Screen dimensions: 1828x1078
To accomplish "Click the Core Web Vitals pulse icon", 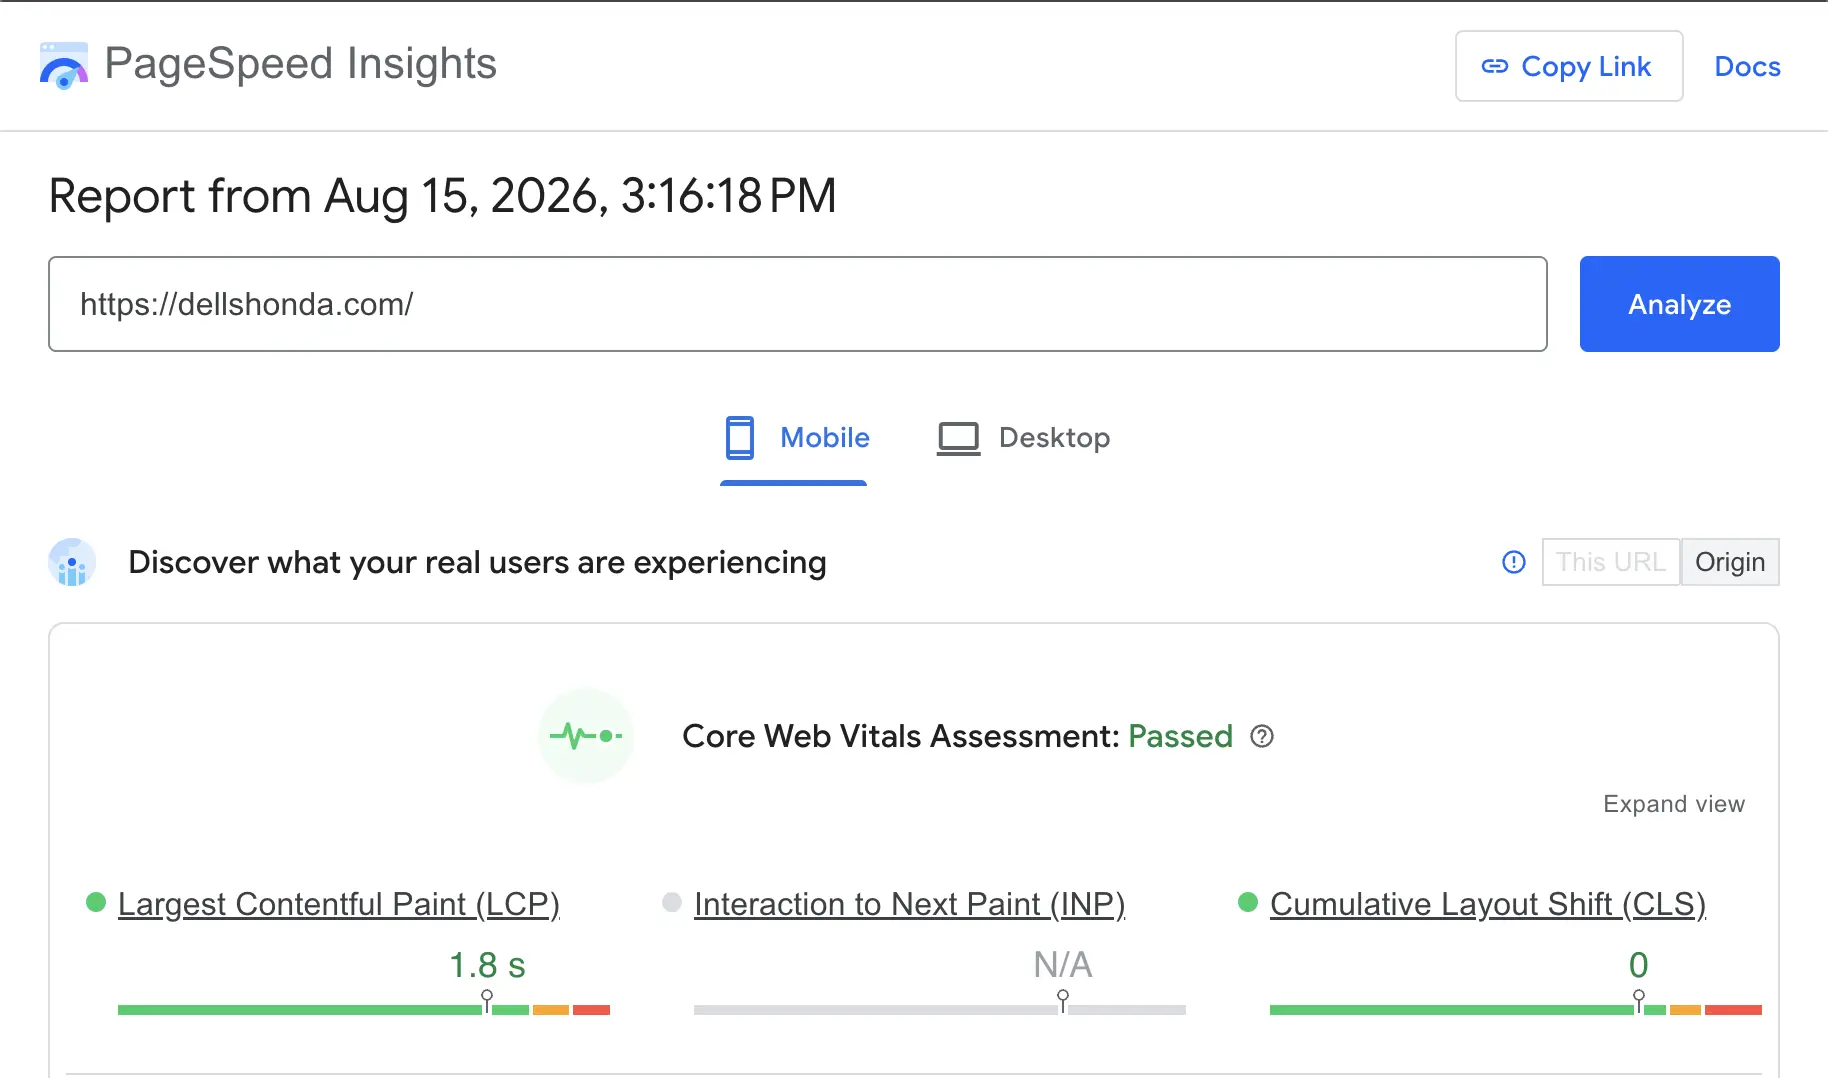I will pyautogui.click(x=586, y=736).
